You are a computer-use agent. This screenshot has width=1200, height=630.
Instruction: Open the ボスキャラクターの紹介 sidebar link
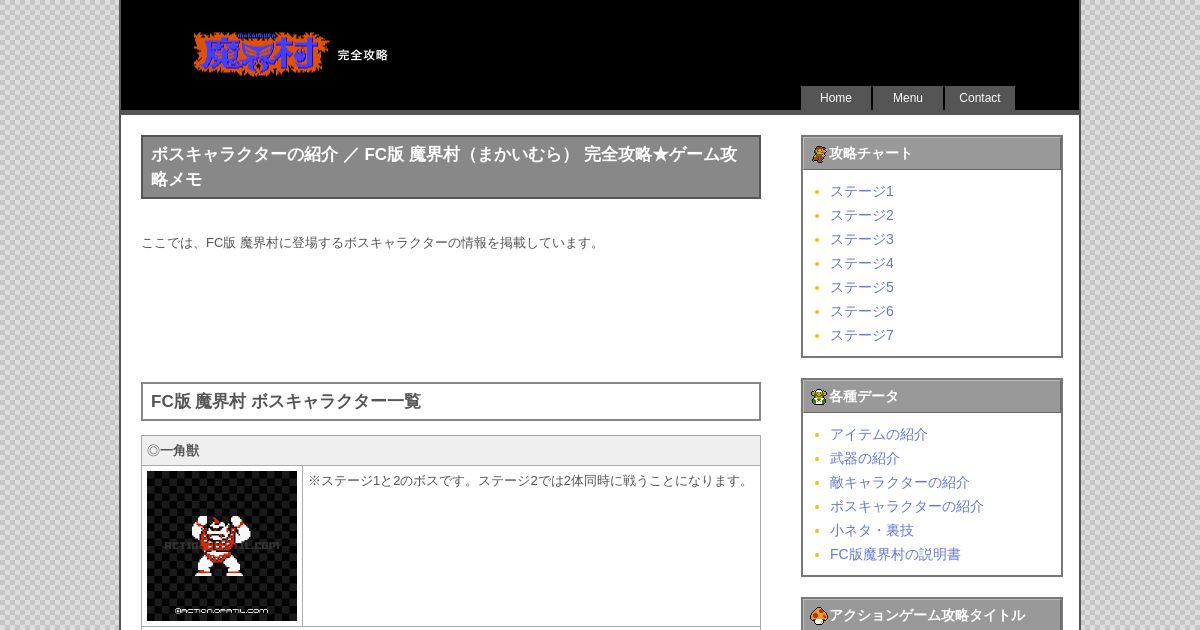[907, 506]
